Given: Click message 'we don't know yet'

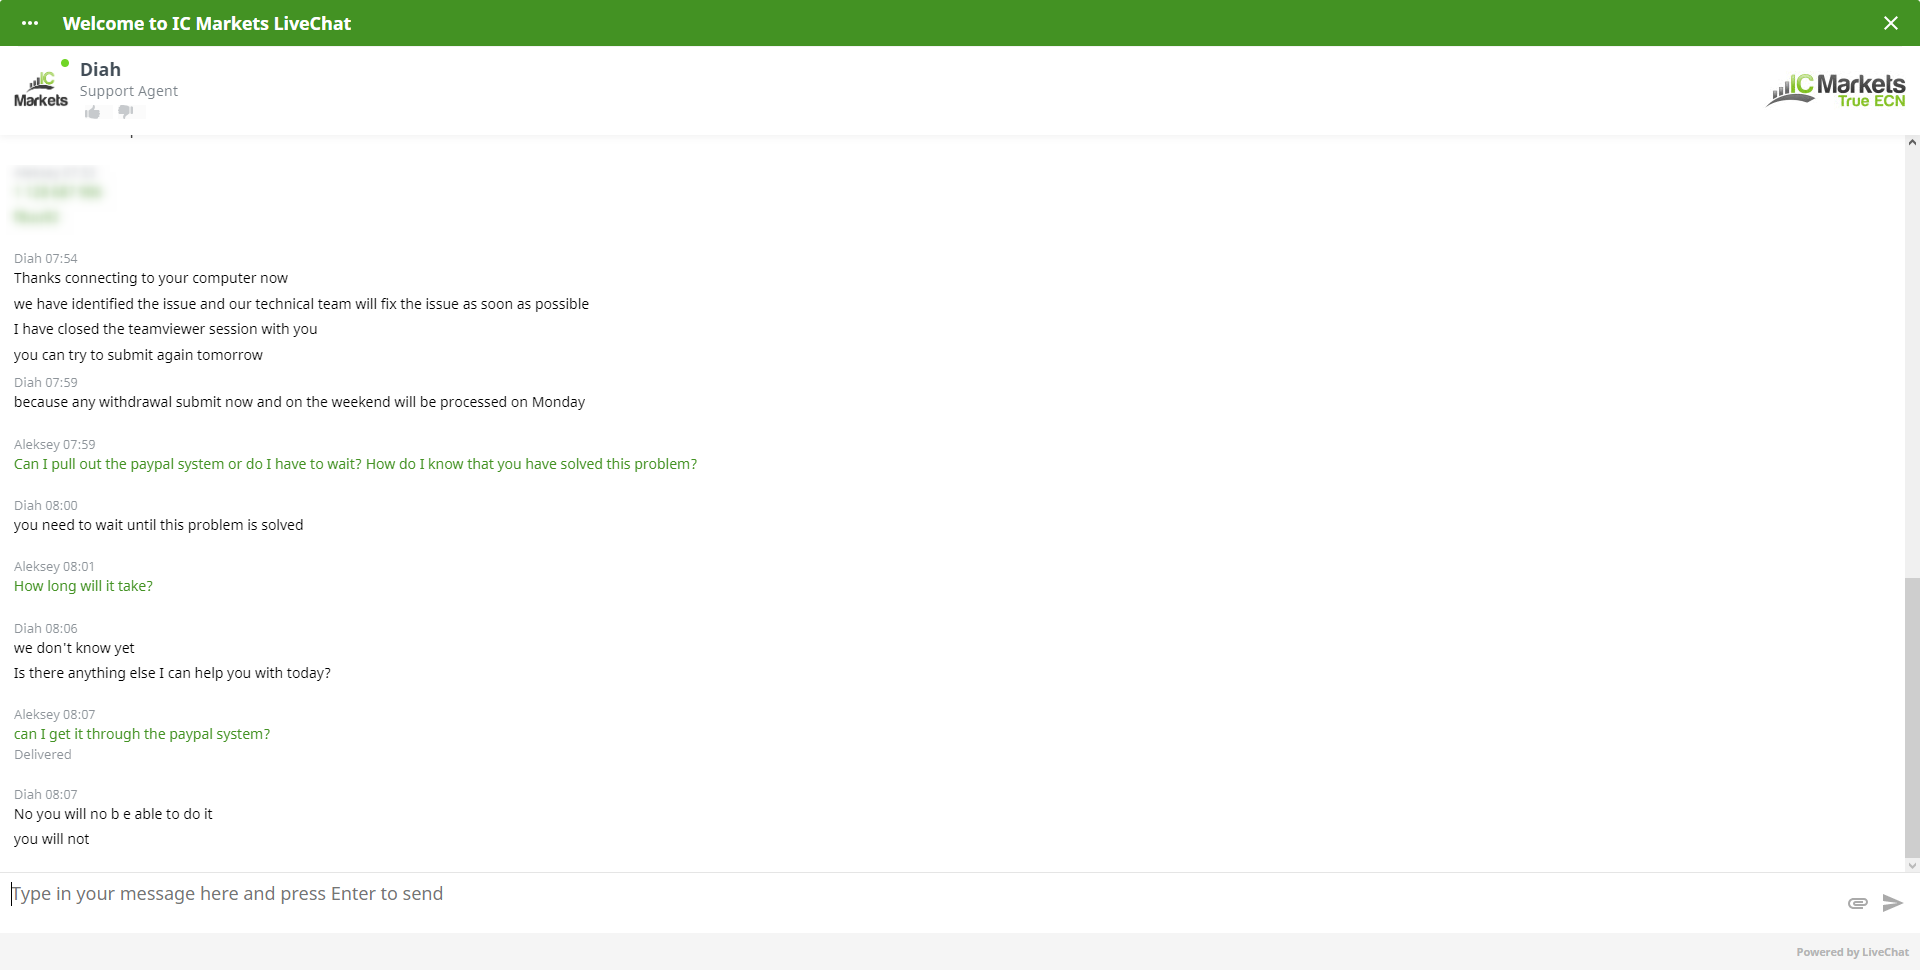Looking at the screenshot, I should [x=74, y=648].
